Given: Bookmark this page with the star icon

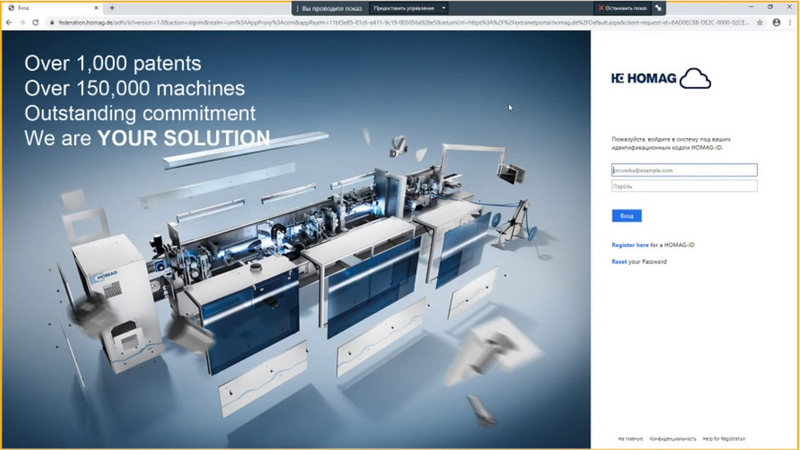Looking at the screenshot, I should coord(760,22).
